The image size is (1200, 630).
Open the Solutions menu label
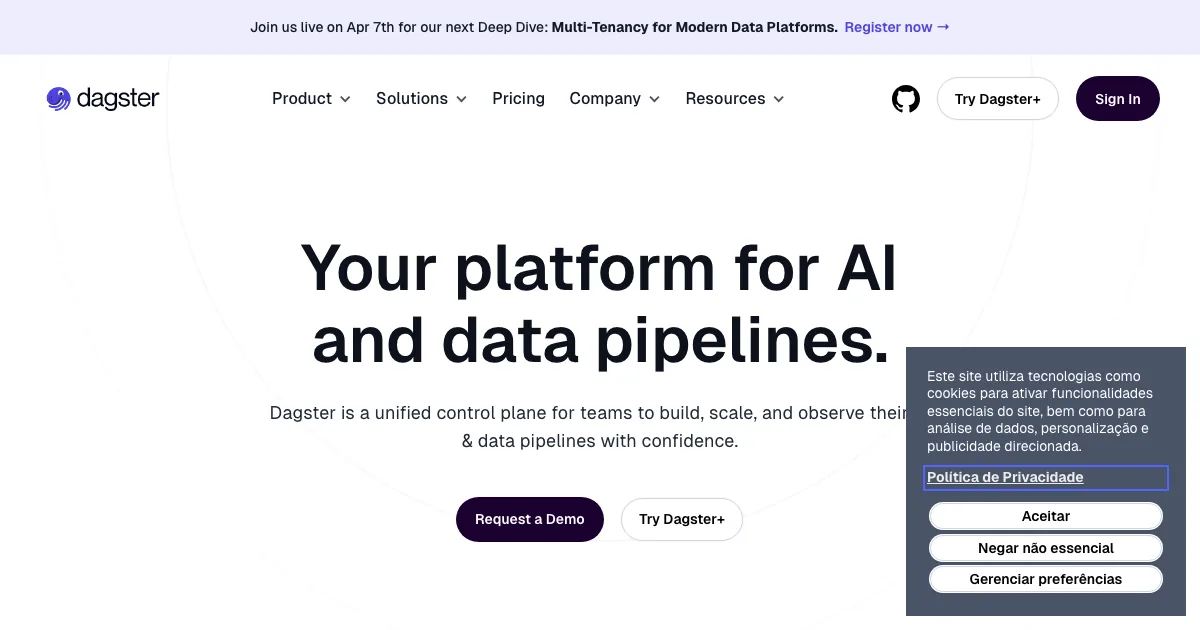pos(412,99)
